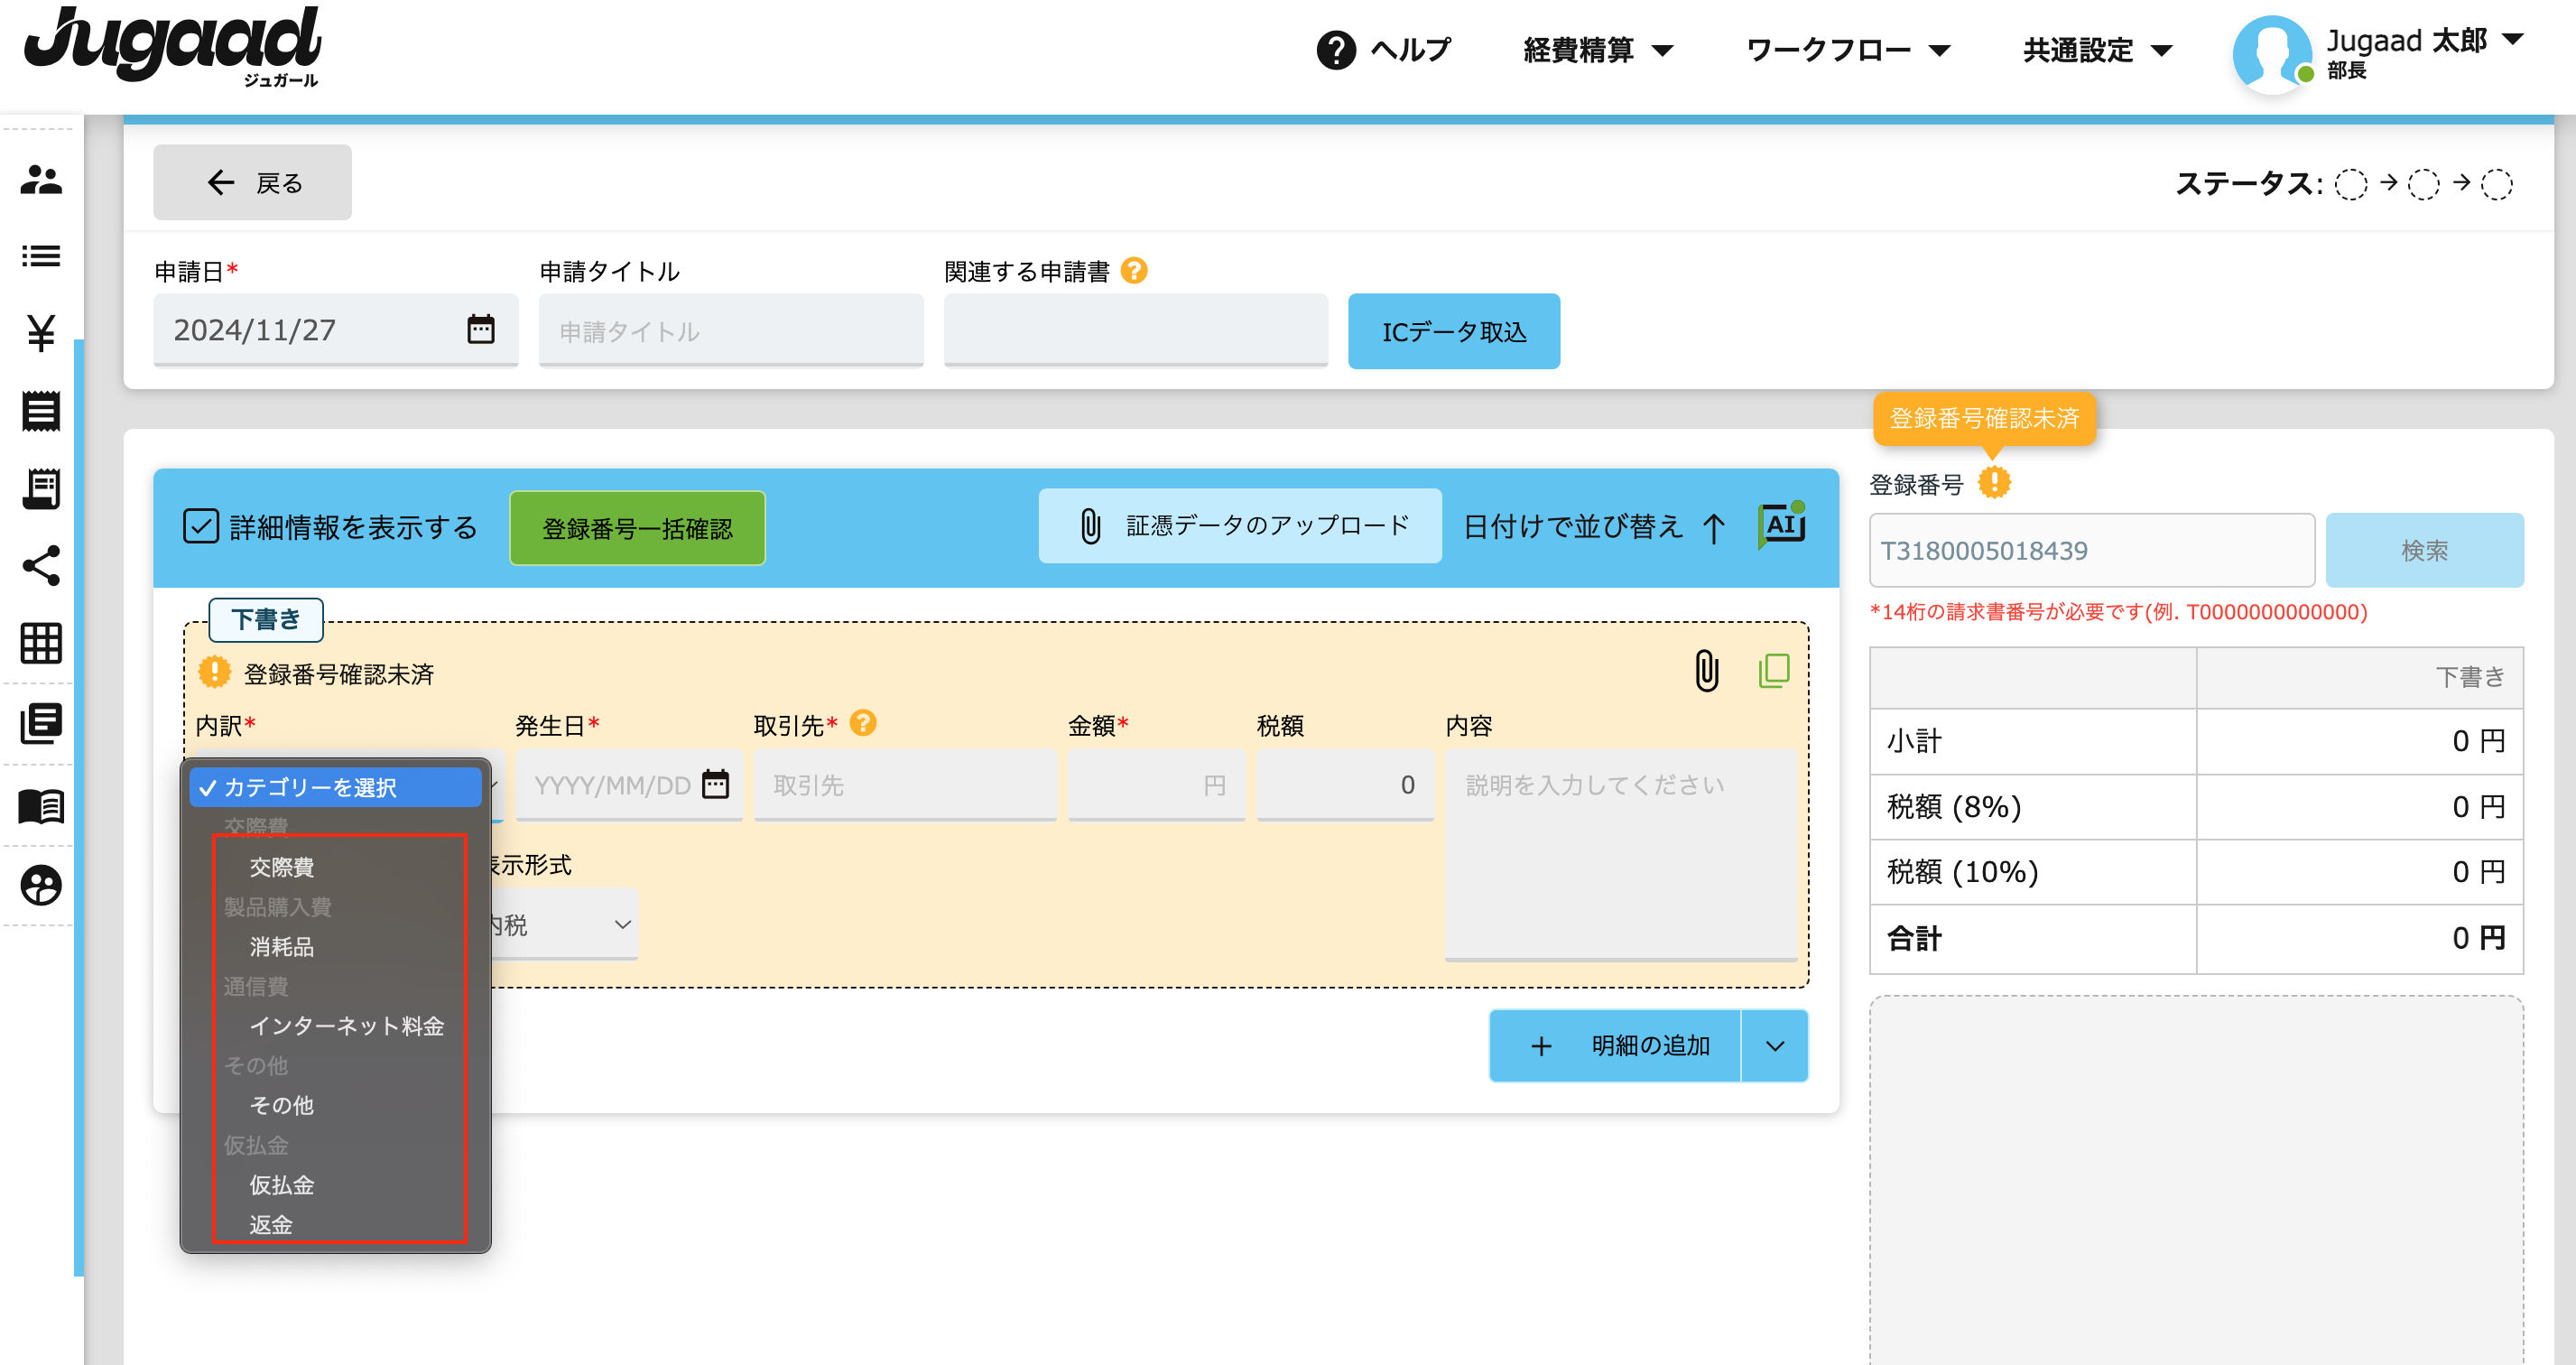Image resolution: width=2576 pixels, height=1365 pixels.
Task: Click the registration number input field
Action: click(2087, 549)
